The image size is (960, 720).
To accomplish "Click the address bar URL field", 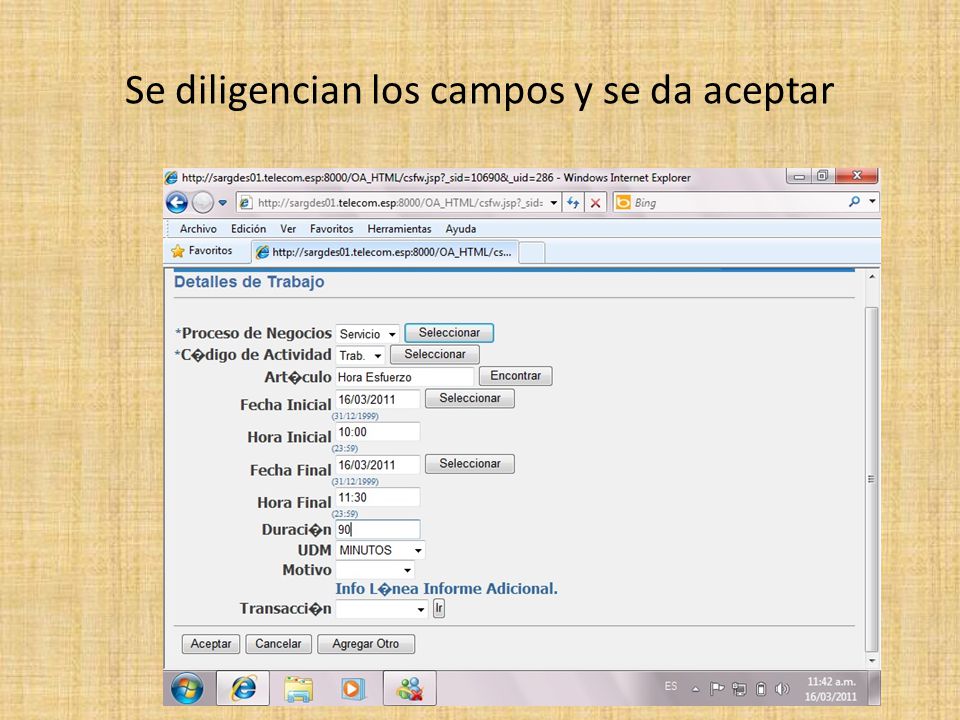I will pyautogui.click(x=399, y=203).
